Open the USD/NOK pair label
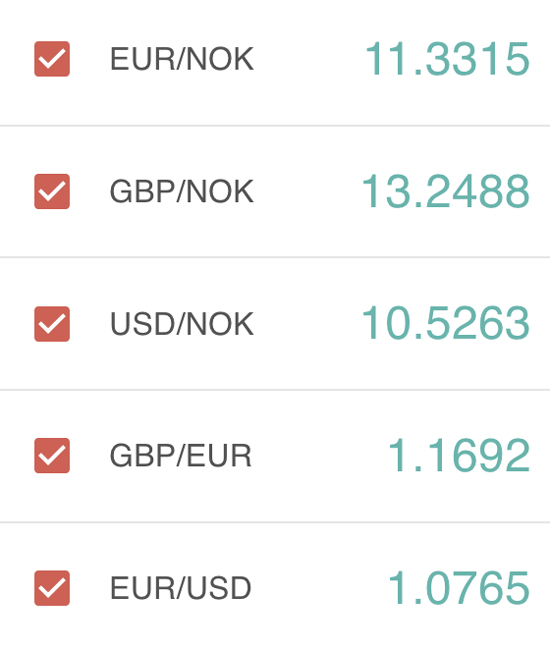This screenshot has height=650, width=550. pyautogui.click(x=182, y=324)
